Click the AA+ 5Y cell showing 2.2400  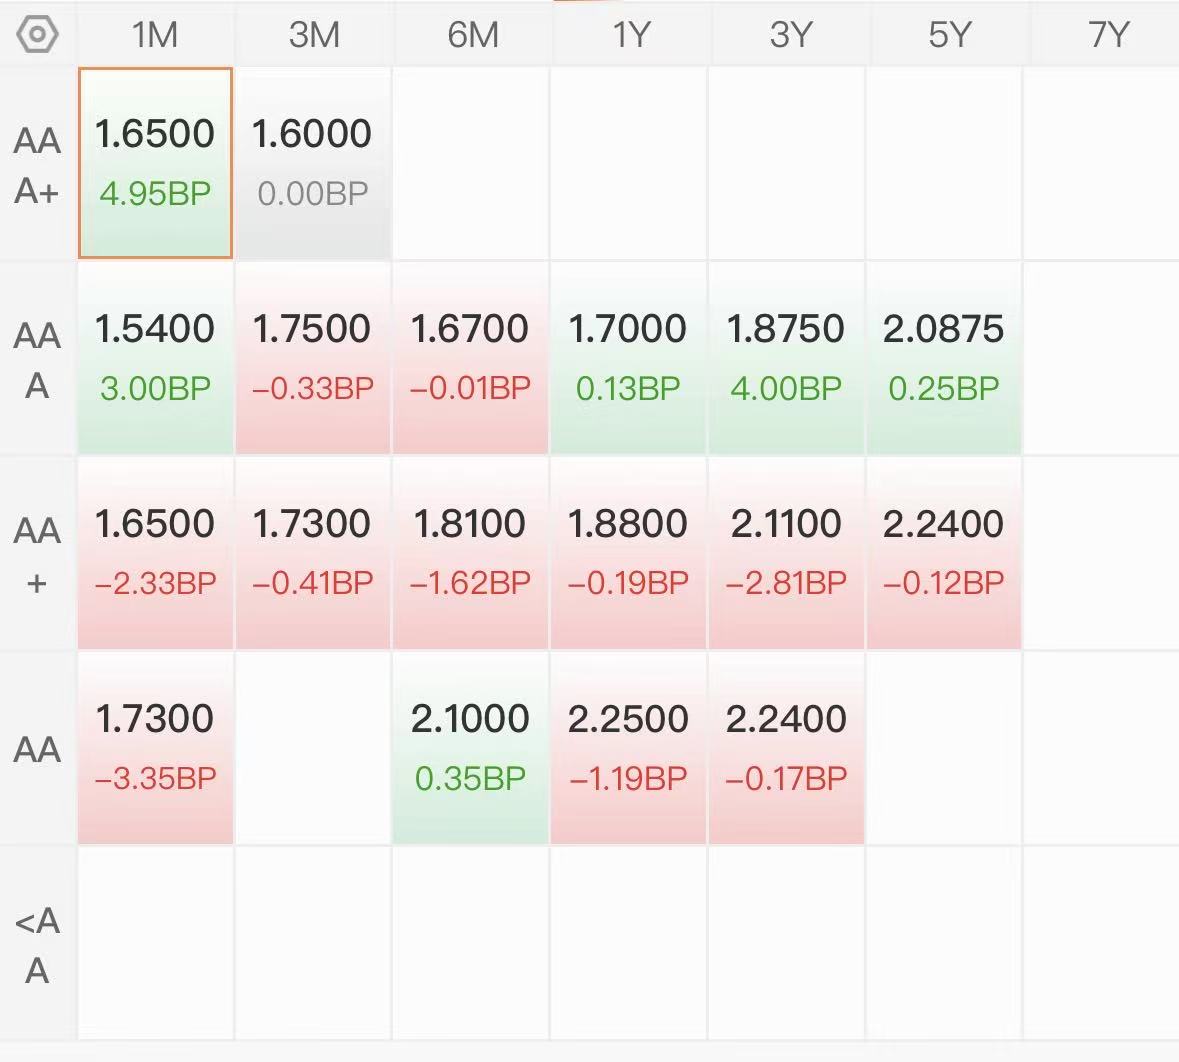(944, 553)
